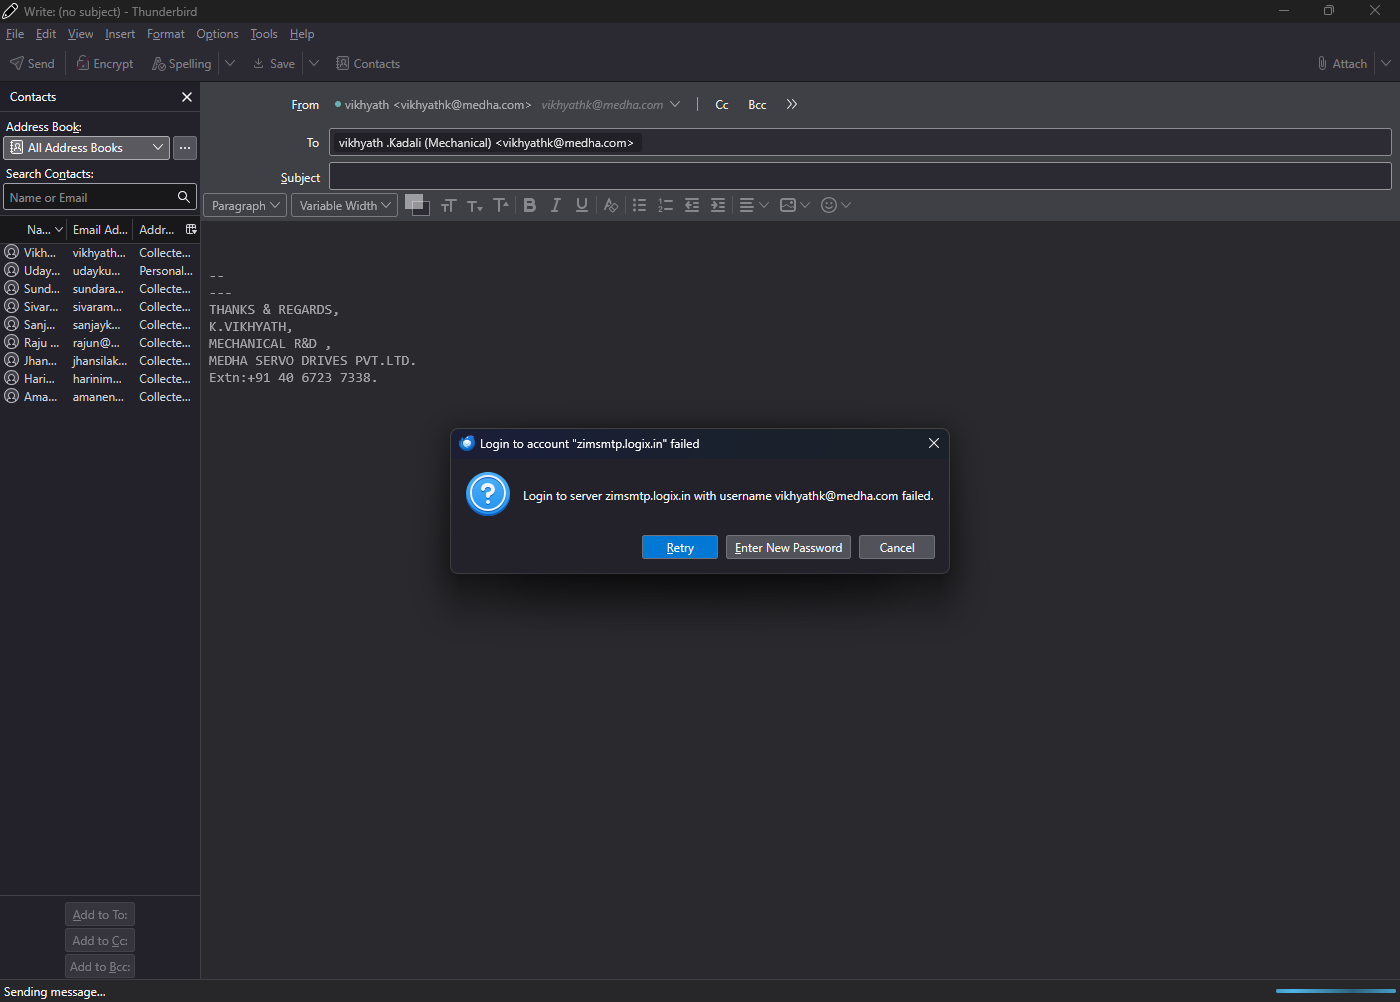Open the Paragraph style dropdown
This screenshot has width=1400, height=1002.
click(245, 205)
